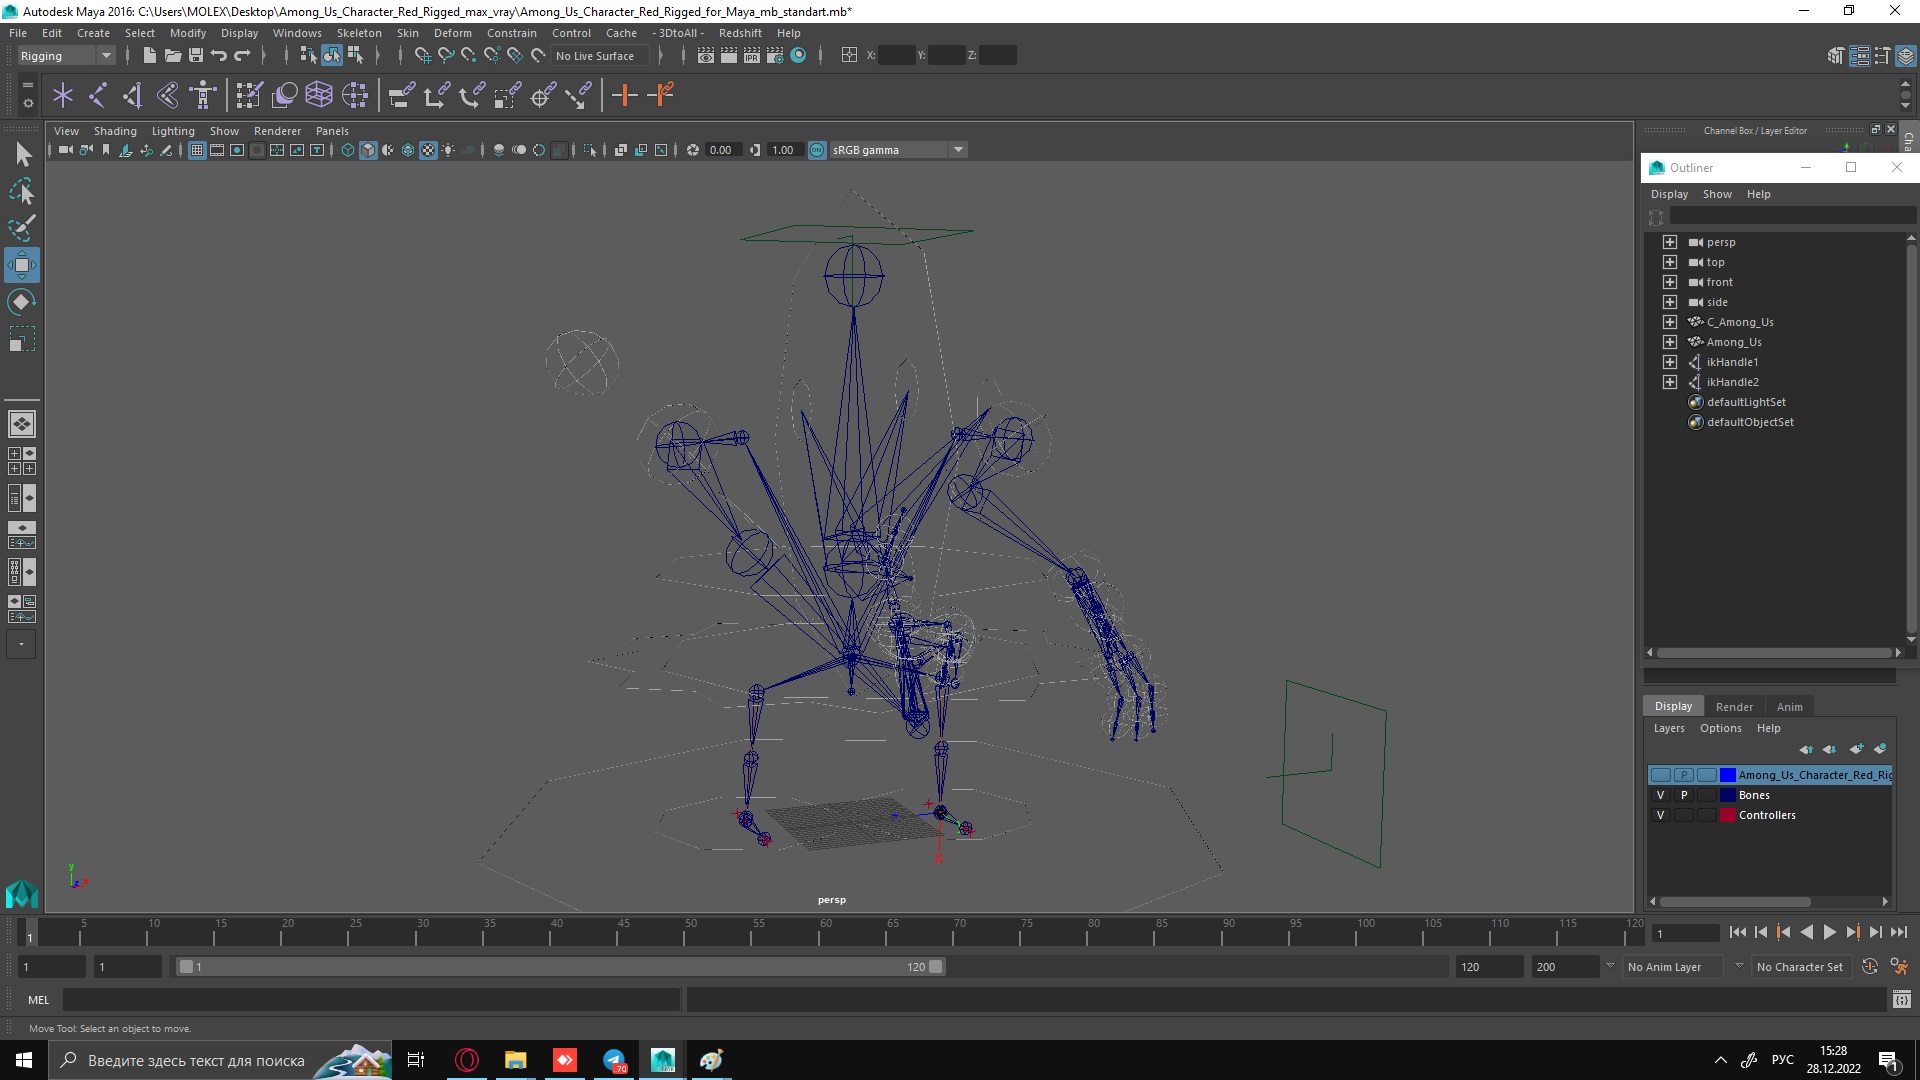Viewport: 1920px width, 1080px height.
Task: Open the Skeleton menu
Action: point(359,33)
